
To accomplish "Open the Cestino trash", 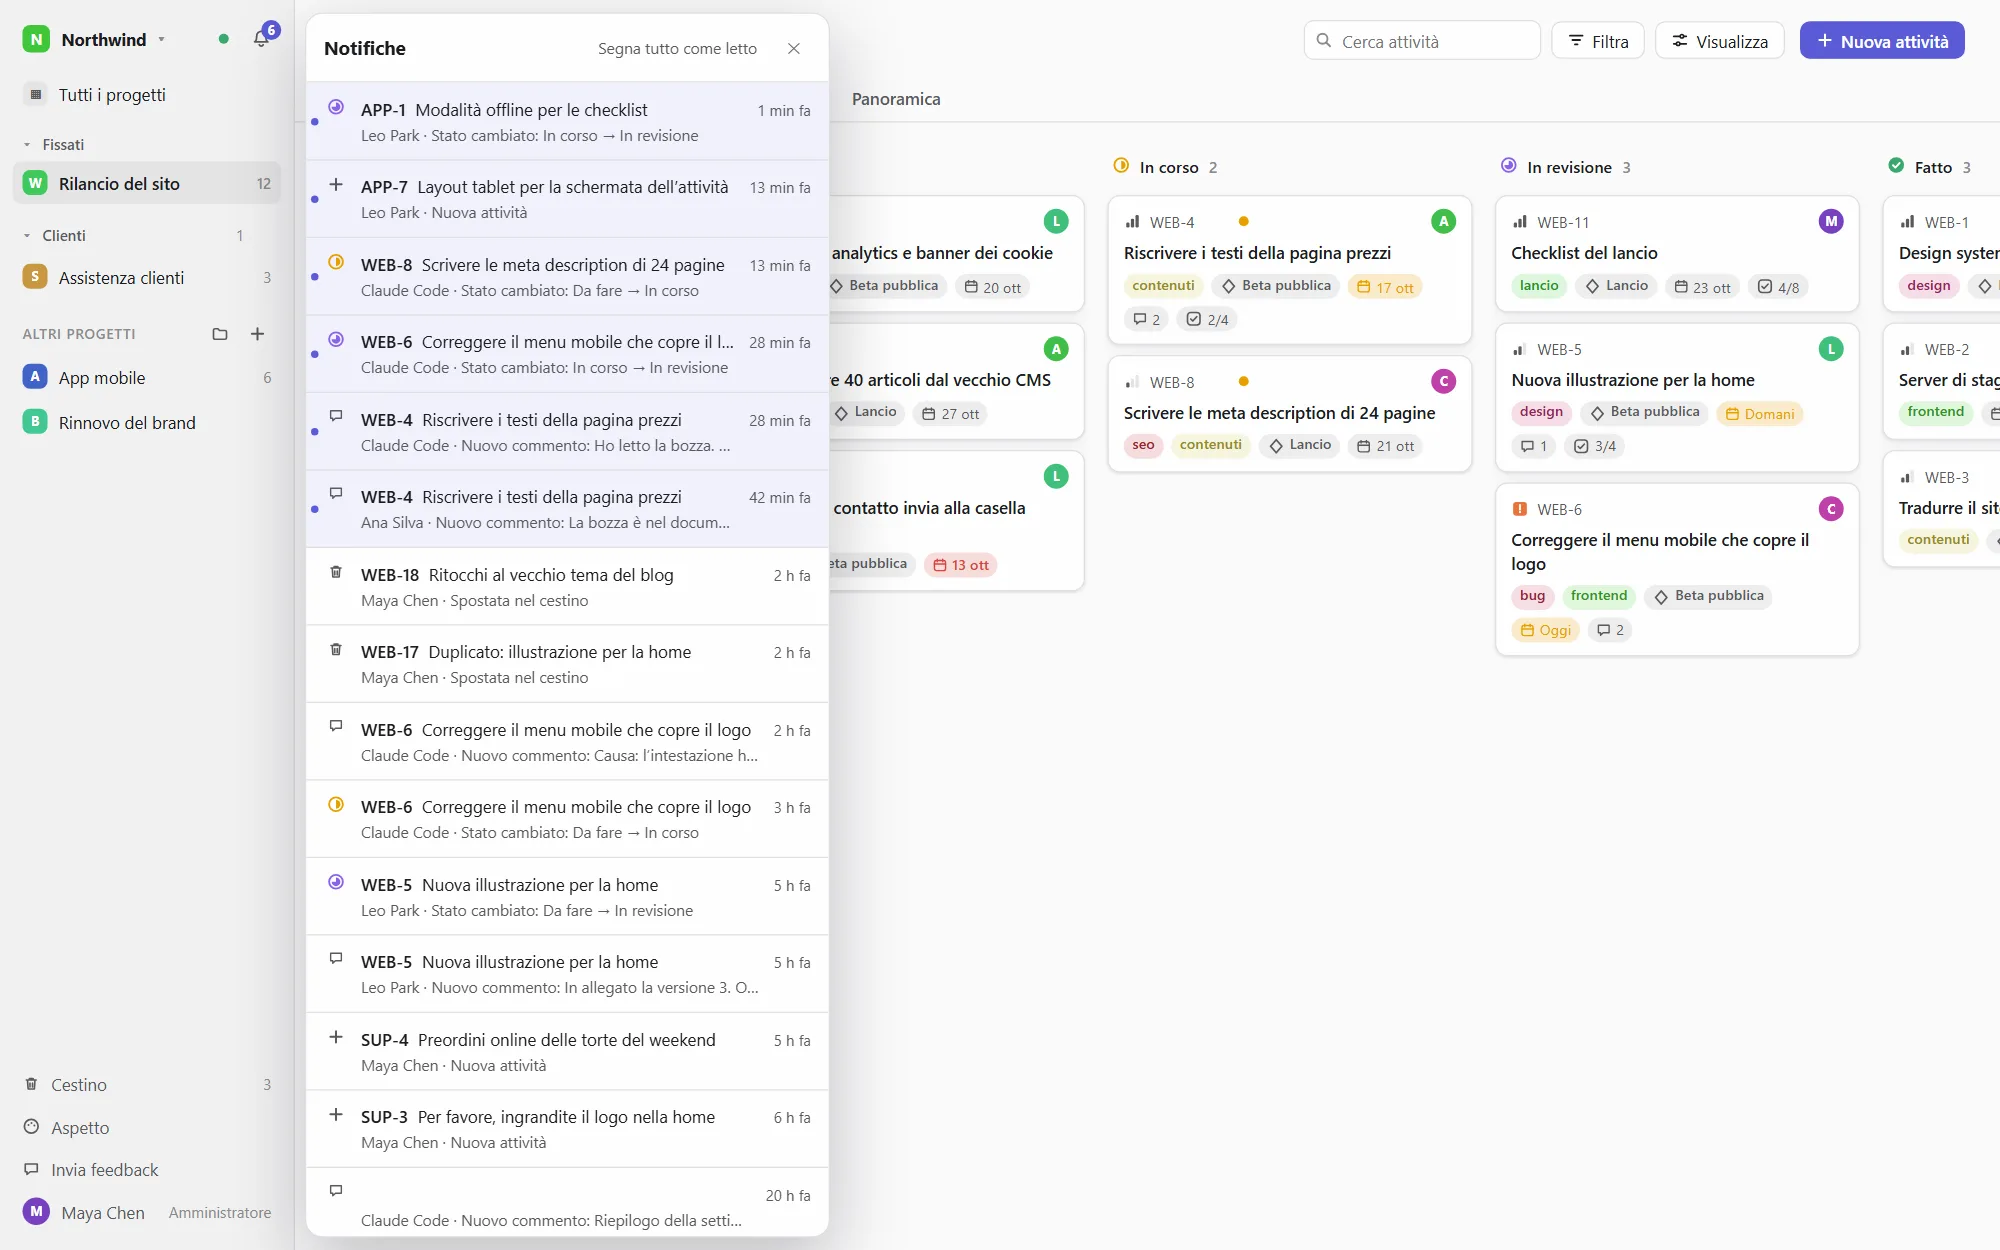I will click(x=147, y=1084).
